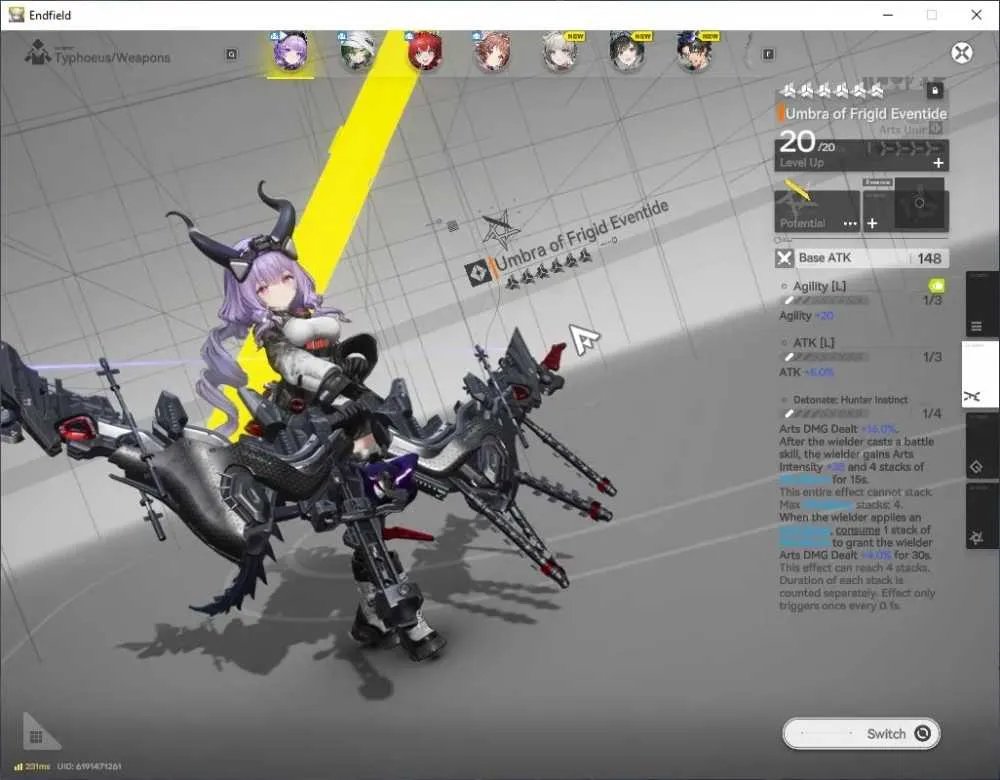Select the red-haired operator portrait
This screenshot has height=780, width=1000.
(x=425, y=51)
